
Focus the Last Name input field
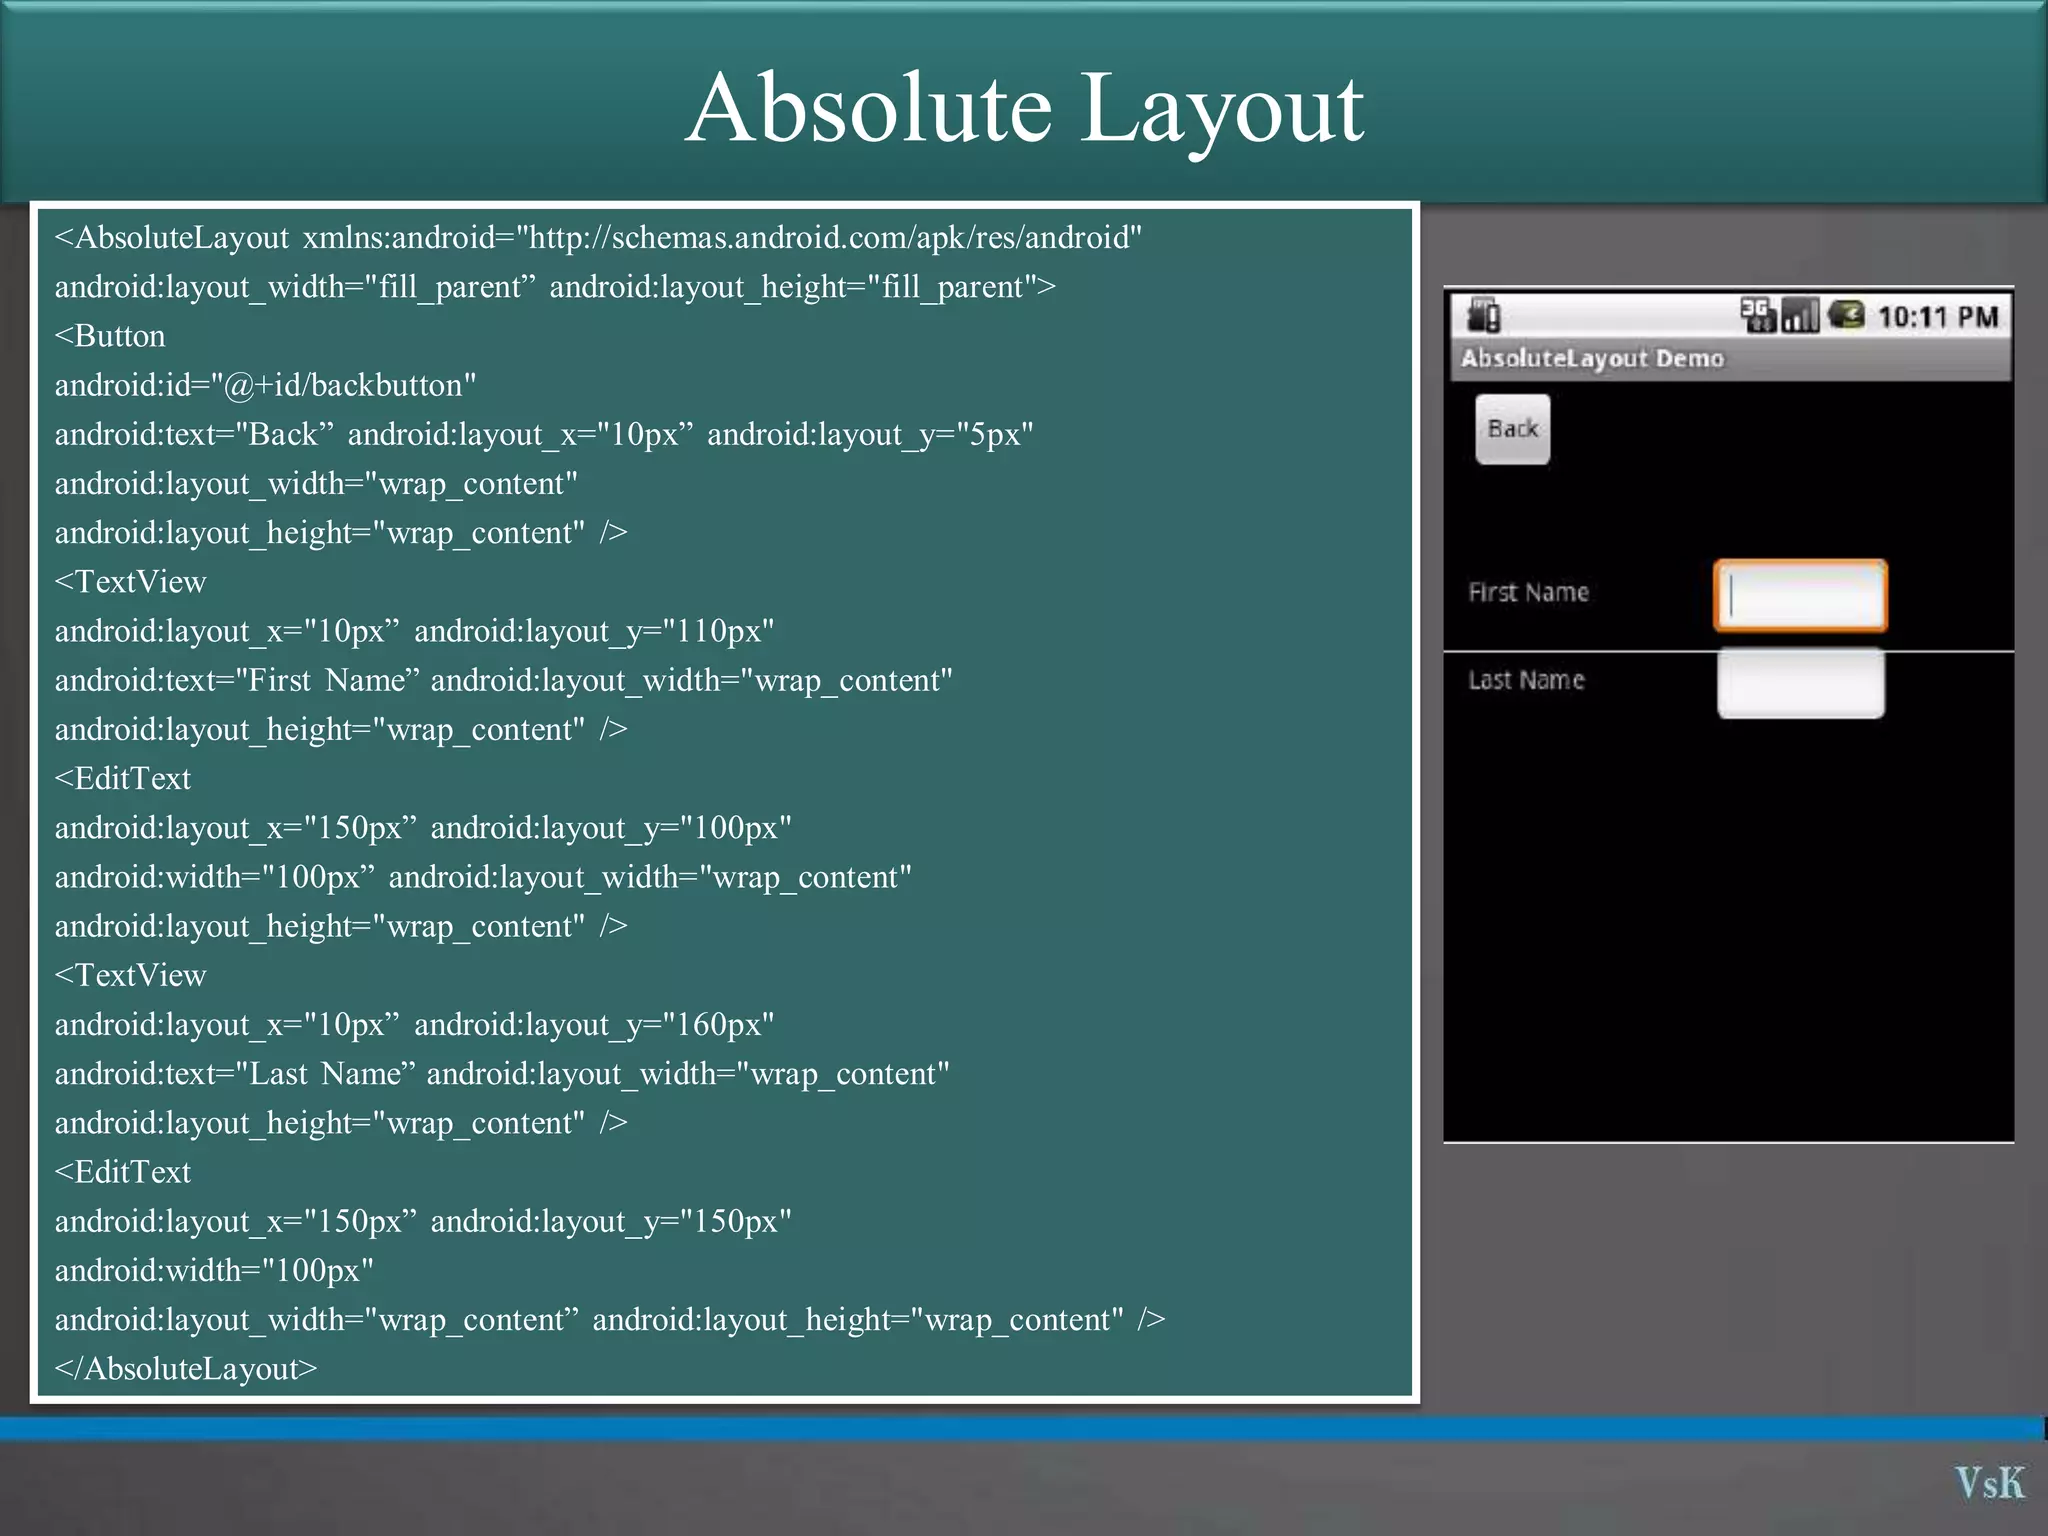point(1800,684)
